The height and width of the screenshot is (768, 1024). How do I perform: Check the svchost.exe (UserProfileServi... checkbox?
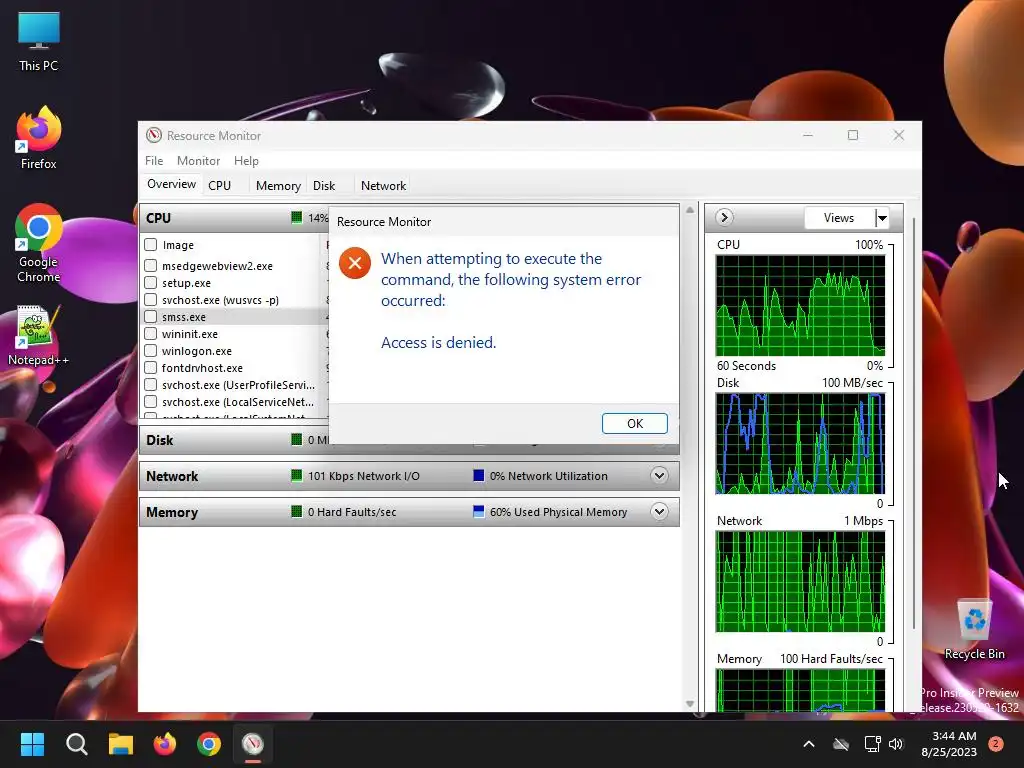tap(151, 385)
